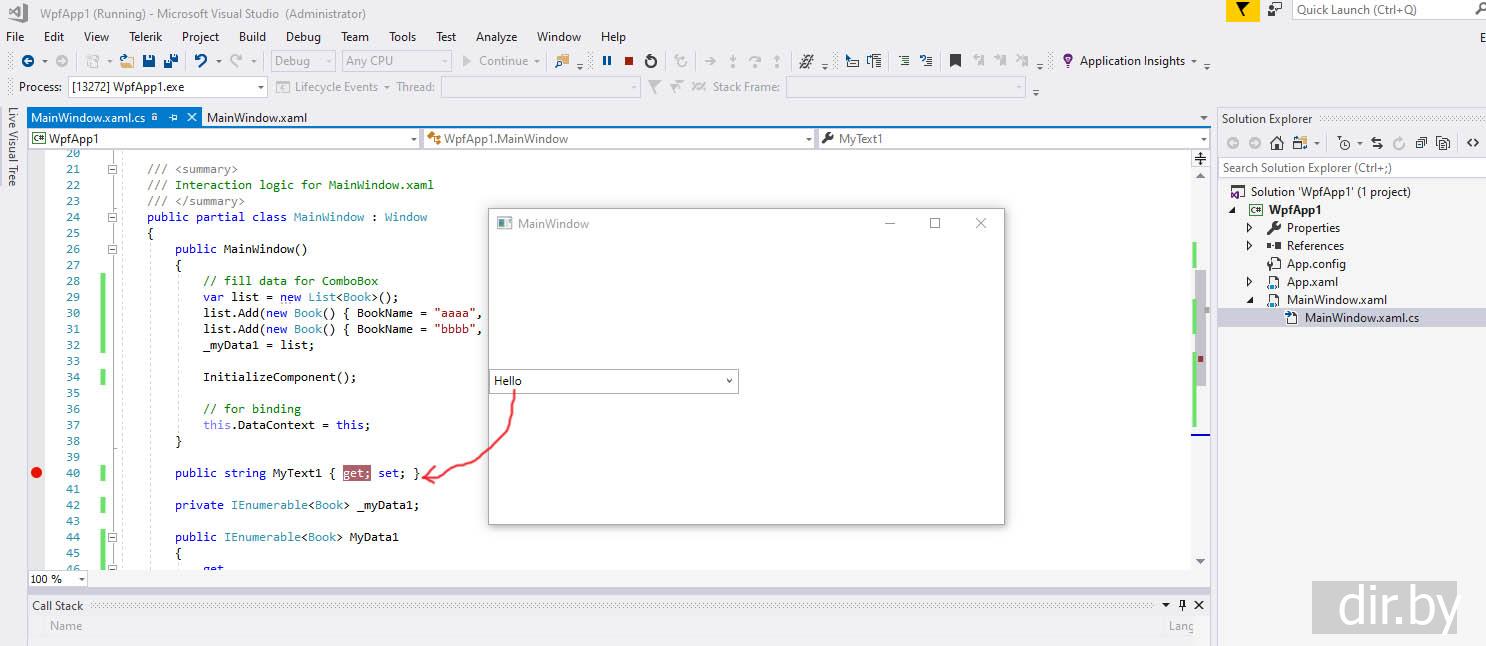Stop debugging using the red square icon
The image size is (1486, 646).
tap(629, 61)
